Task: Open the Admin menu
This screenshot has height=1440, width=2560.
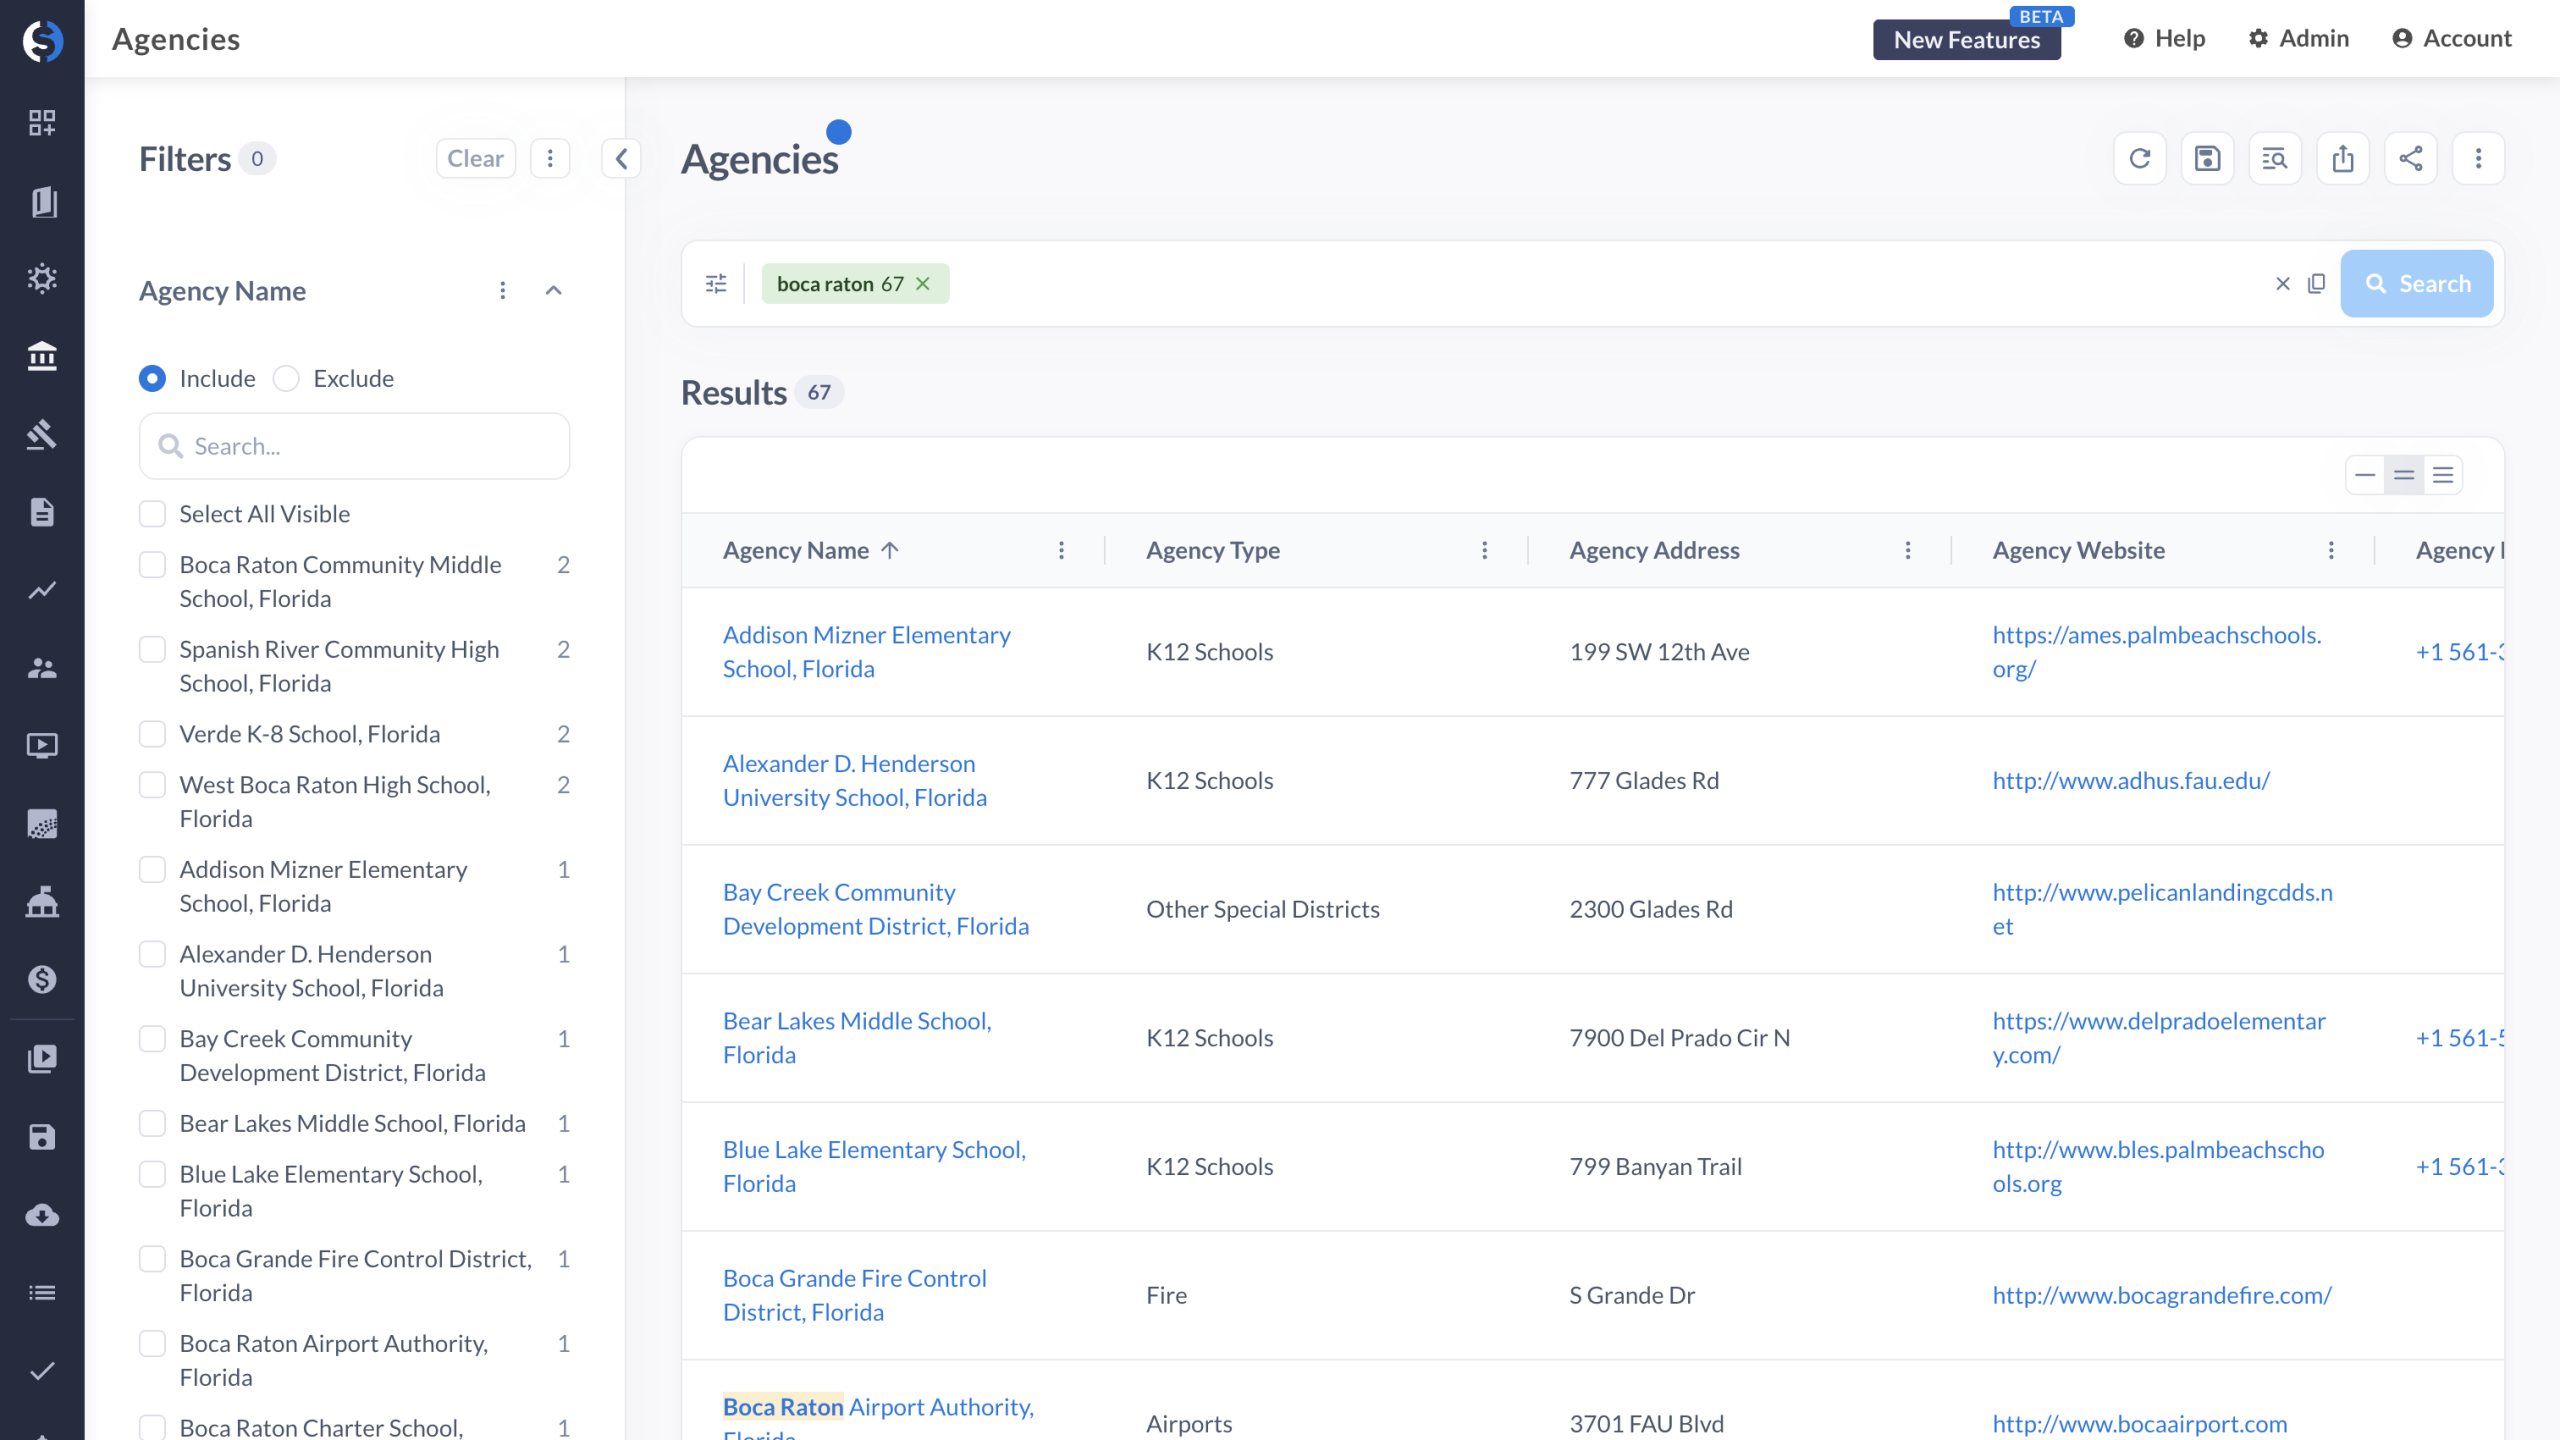Action: click(2298, 38)
